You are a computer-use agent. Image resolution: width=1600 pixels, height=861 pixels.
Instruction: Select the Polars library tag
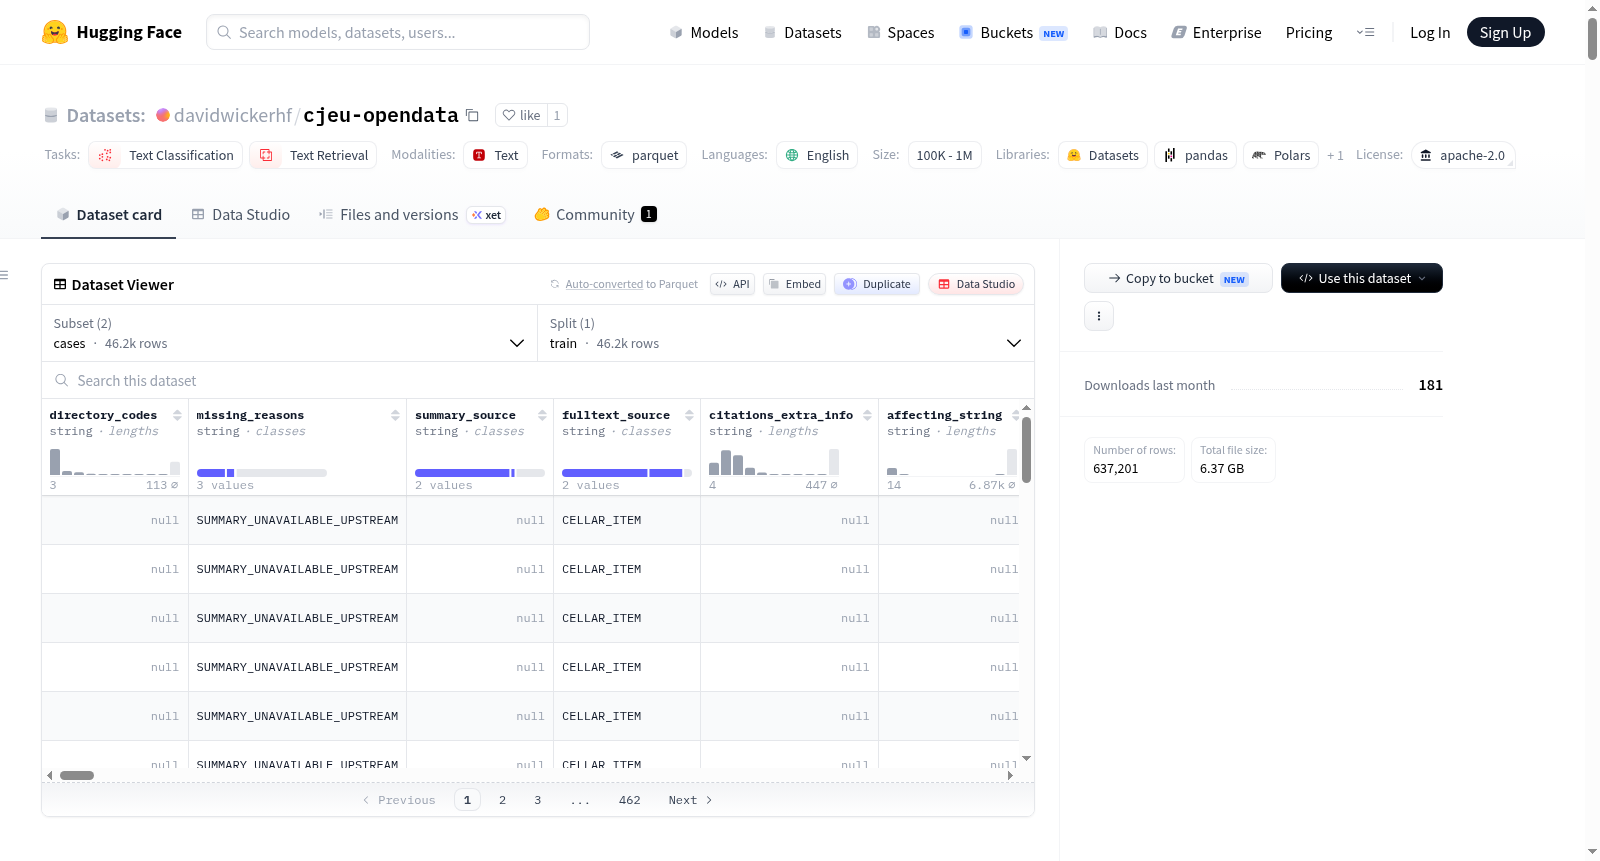pyautogui.click(x=1281, y=155)
